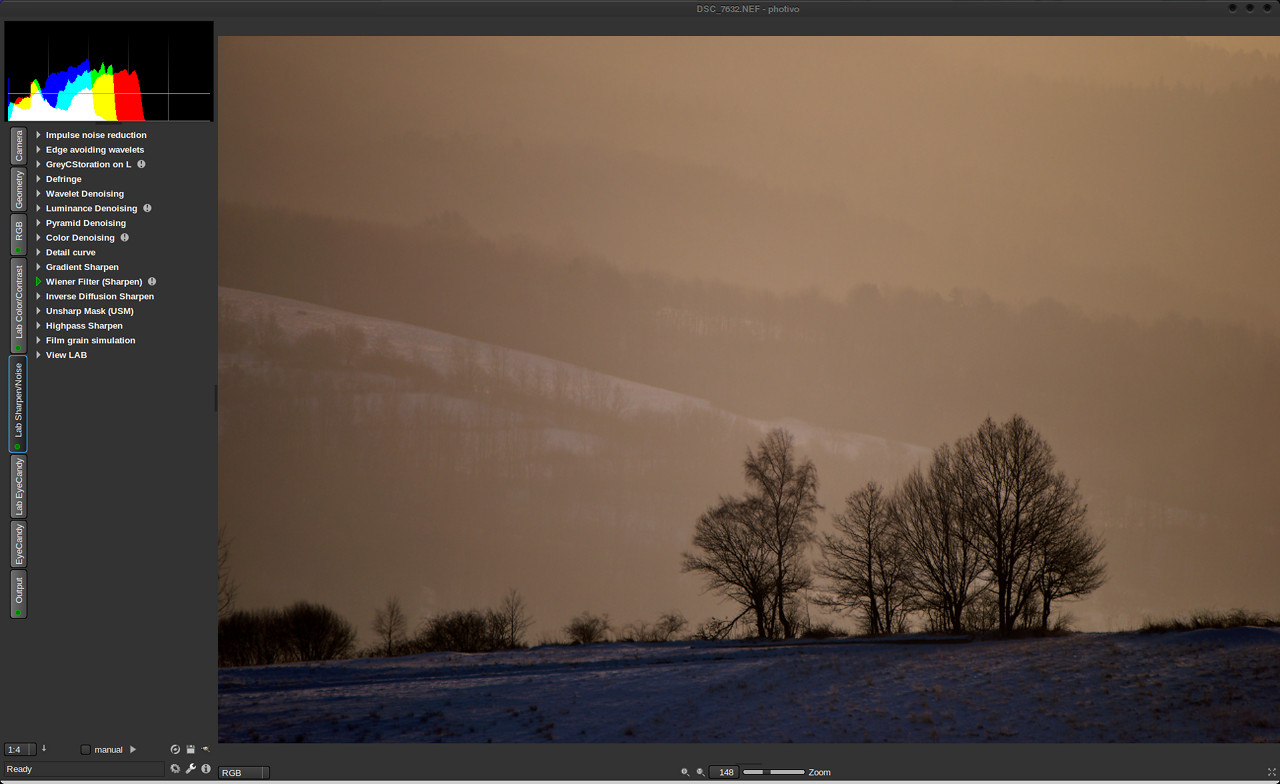The image size is (1280, 784).
Task: Open the RGB vertical tab
Action: (x=18, y=235)
